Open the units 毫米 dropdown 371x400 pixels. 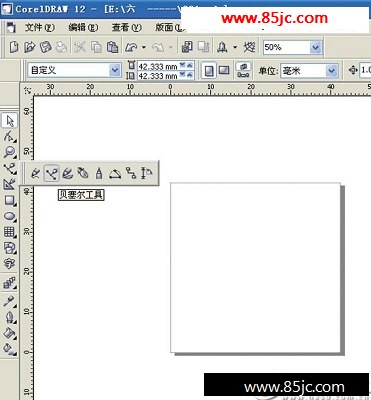(331, 71)
